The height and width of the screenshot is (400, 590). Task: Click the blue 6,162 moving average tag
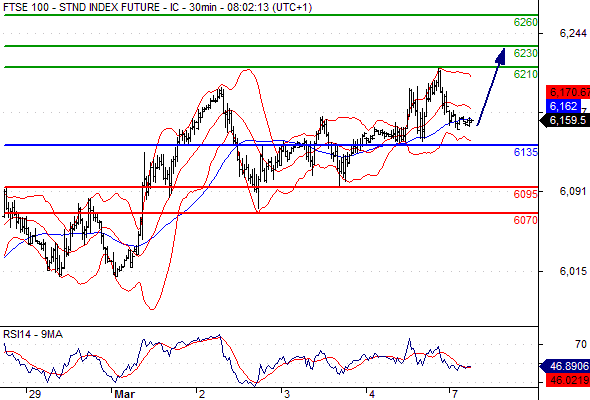tap(563, 106)
